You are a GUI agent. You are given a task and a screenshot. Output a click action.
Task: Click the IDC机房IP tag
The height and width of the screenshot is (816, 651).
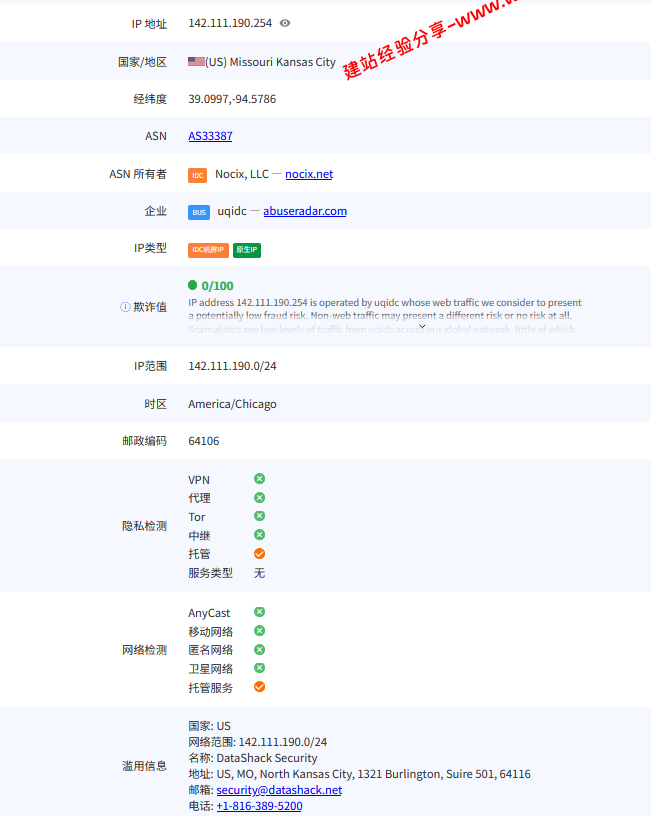click(208, 250)
